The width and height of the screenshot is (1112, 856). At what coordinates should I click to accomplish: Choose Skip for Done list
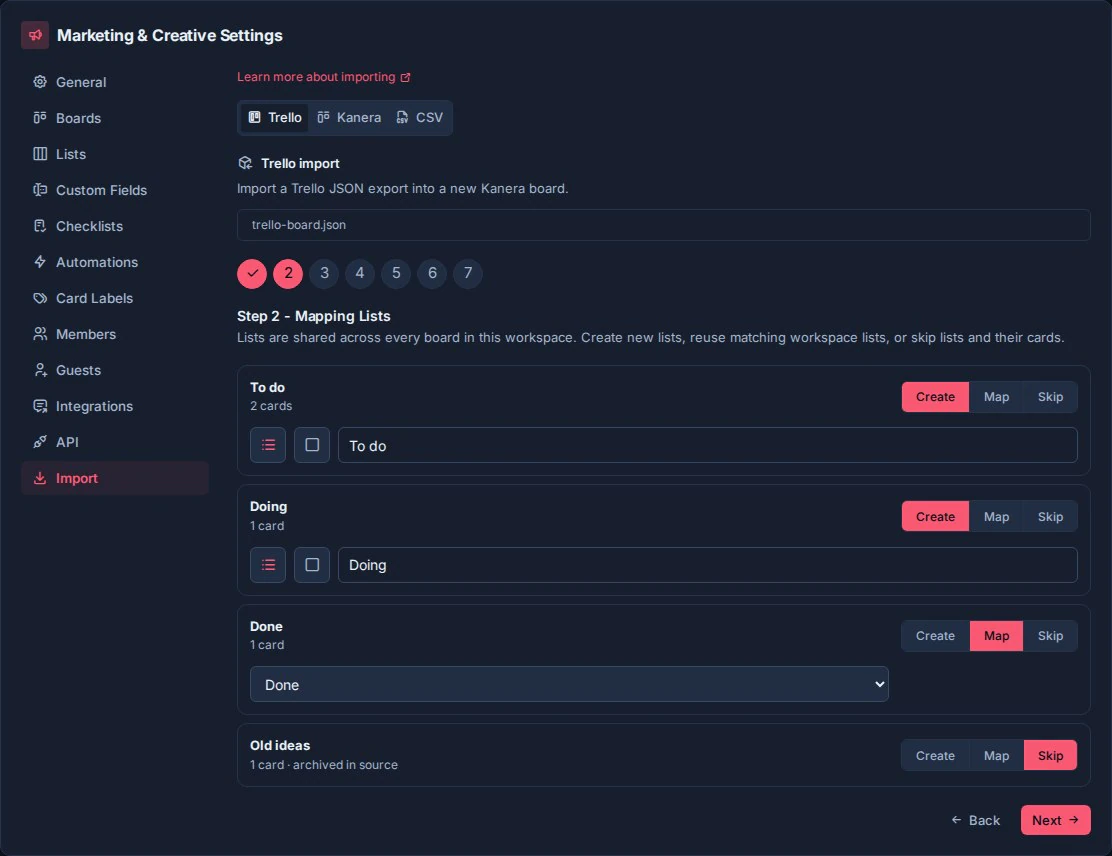tap(1050, 636)
